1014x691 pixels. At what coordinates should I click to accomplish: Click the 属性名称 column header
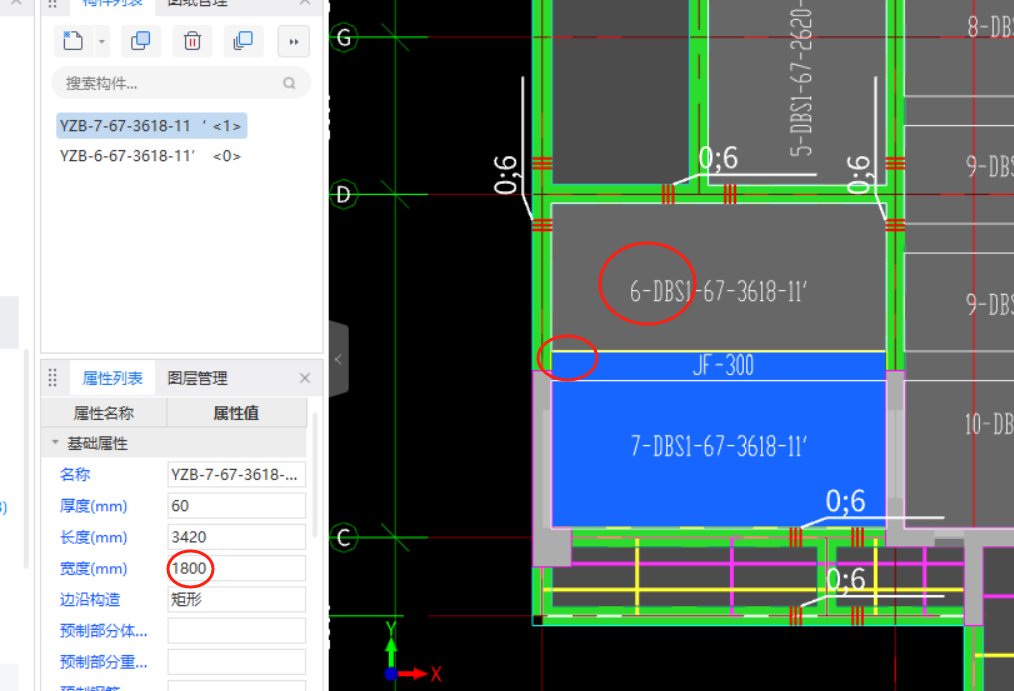(103, 413)
